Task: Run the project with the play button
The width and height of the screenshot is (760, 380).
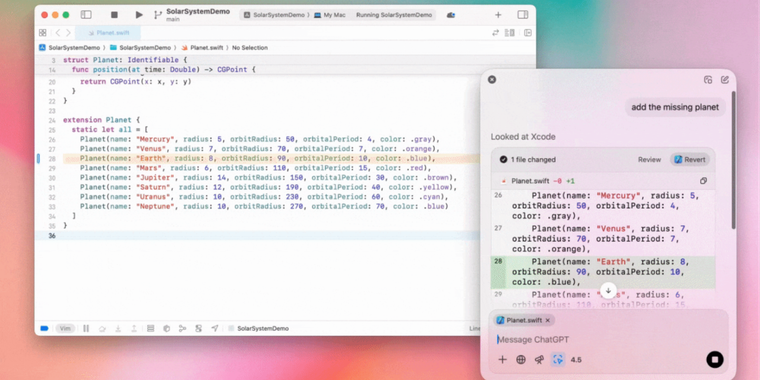Action: (139, 15)
